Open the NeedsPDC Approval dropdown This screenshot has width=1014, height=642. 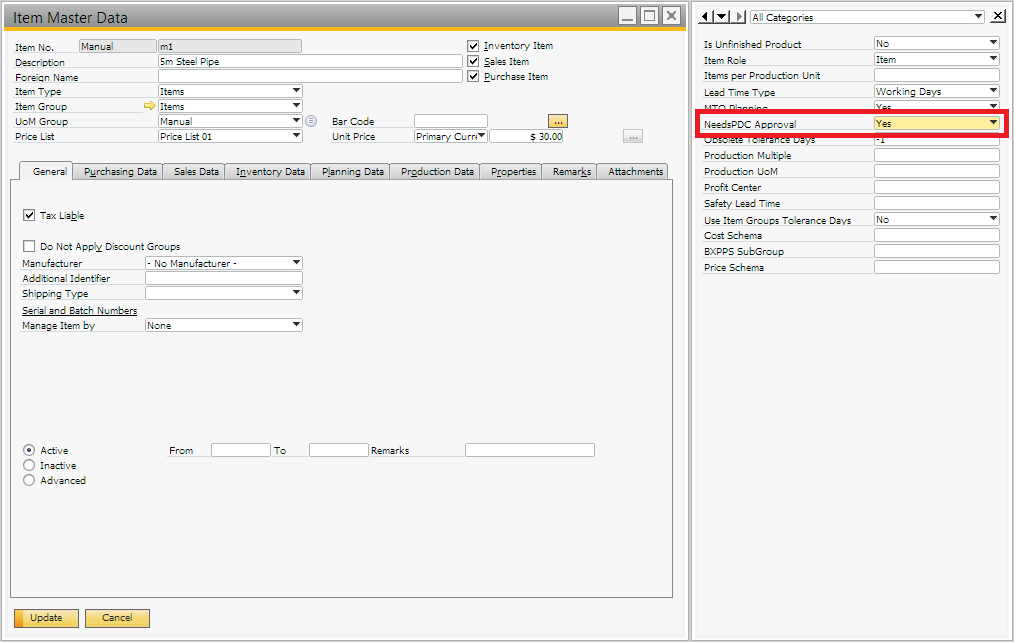(x=993, y=123)
